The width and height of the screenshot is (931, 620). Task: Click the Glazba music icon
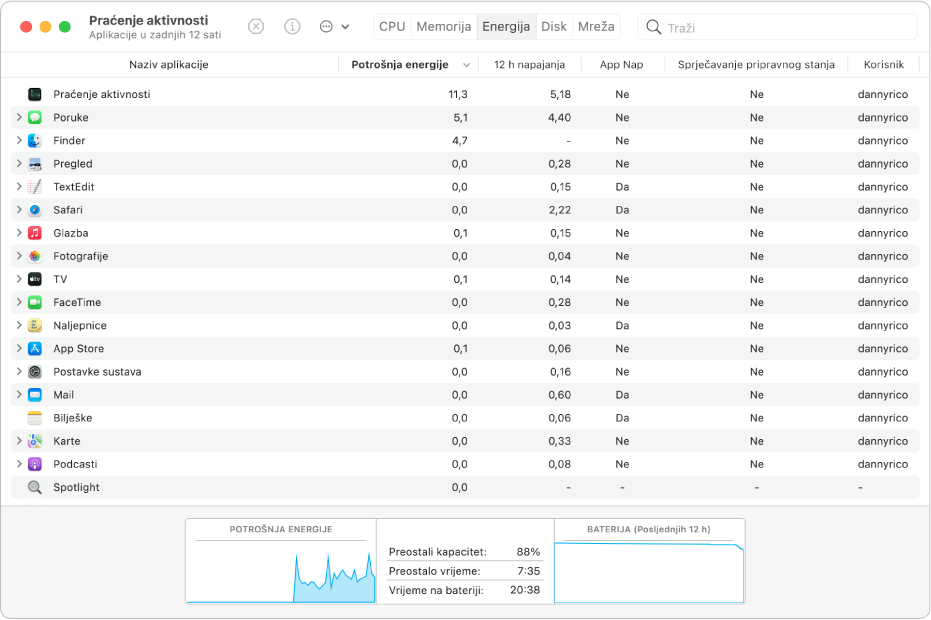[x=35, y=233]
